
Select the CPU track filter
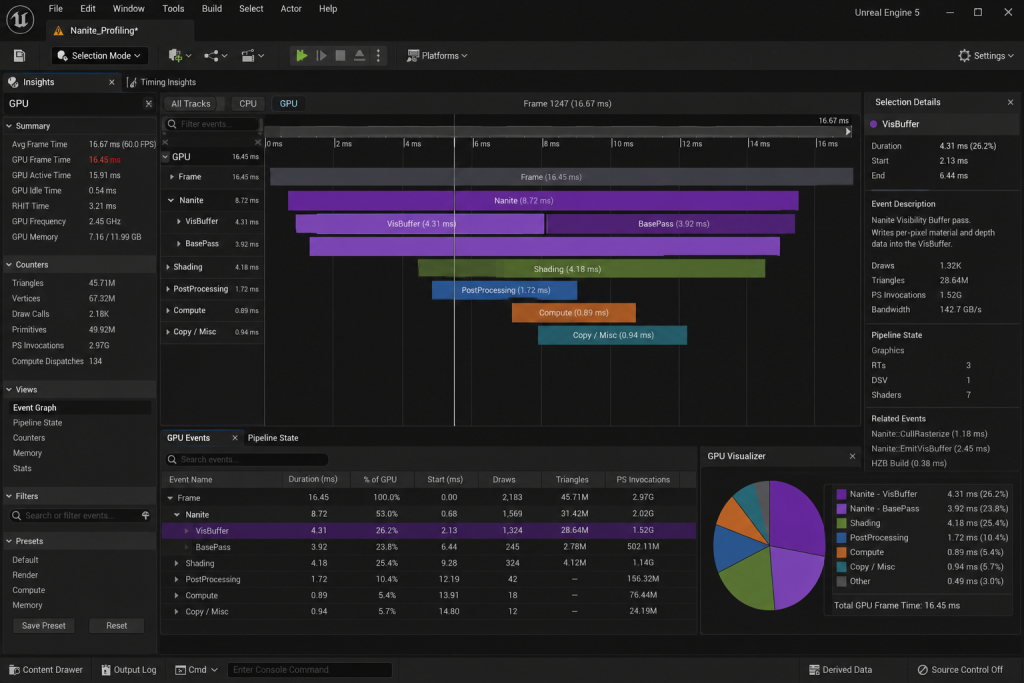(248, 104)
